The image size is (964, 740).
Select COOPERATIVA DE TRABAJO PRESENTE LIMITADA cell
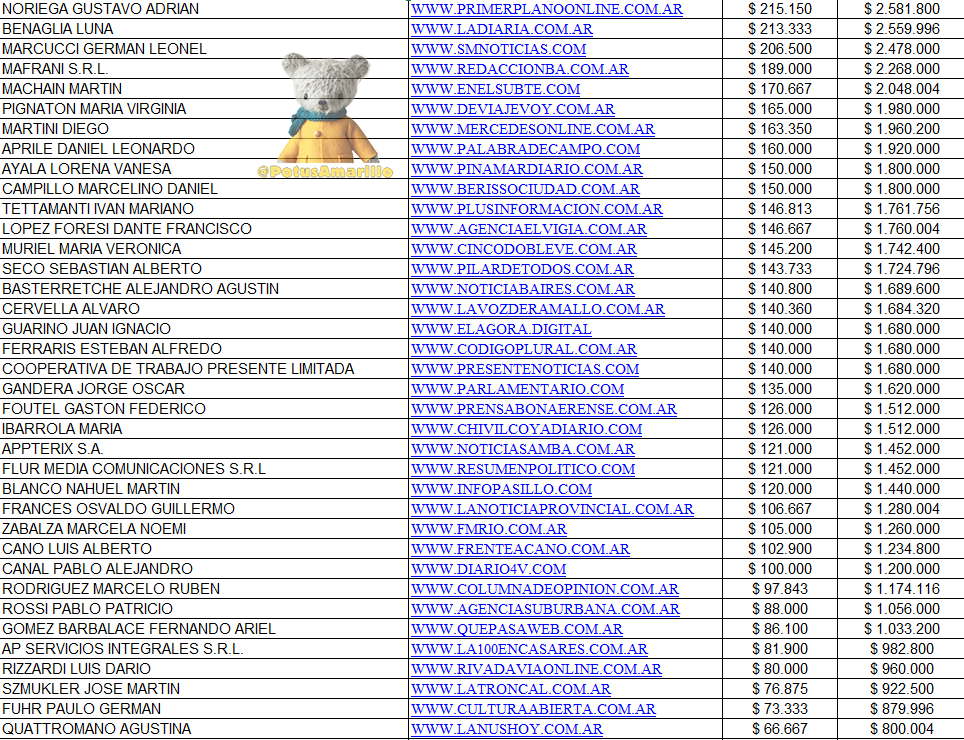204,369
